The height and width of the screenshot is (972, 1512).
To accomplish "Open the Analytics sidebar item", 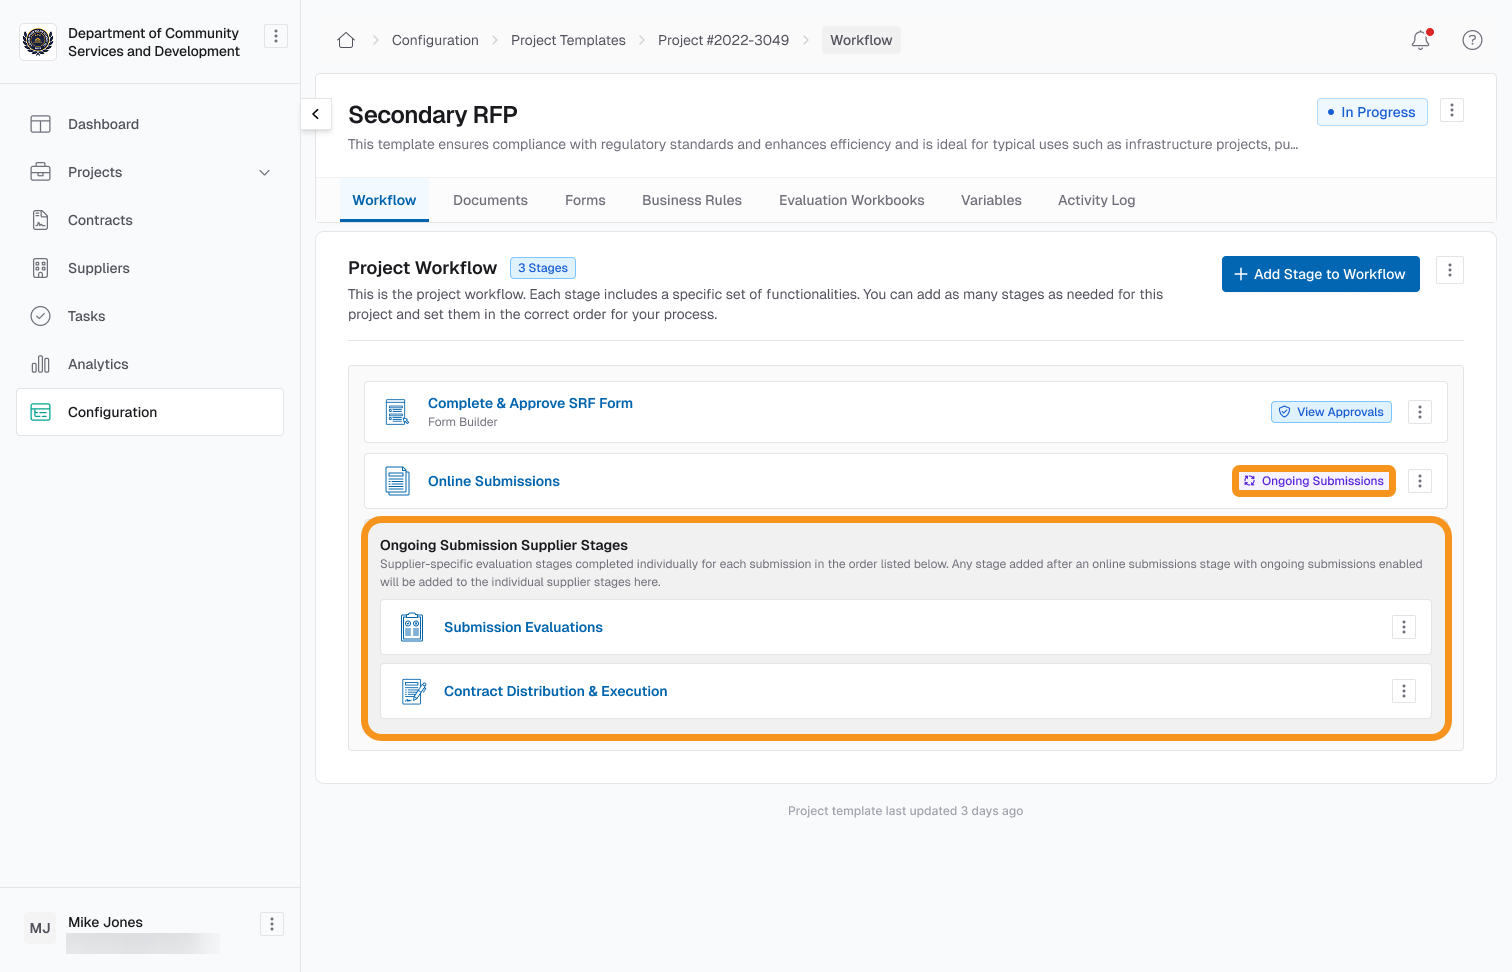I will [x=98, y=364].
